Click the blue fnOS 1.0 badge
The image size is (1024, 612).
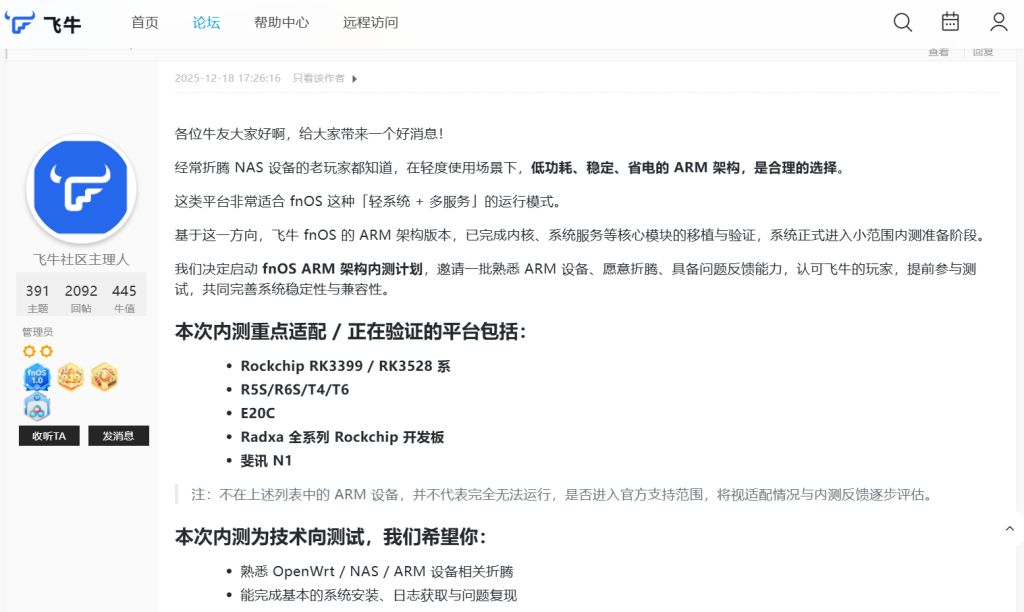tap(37, 378)
